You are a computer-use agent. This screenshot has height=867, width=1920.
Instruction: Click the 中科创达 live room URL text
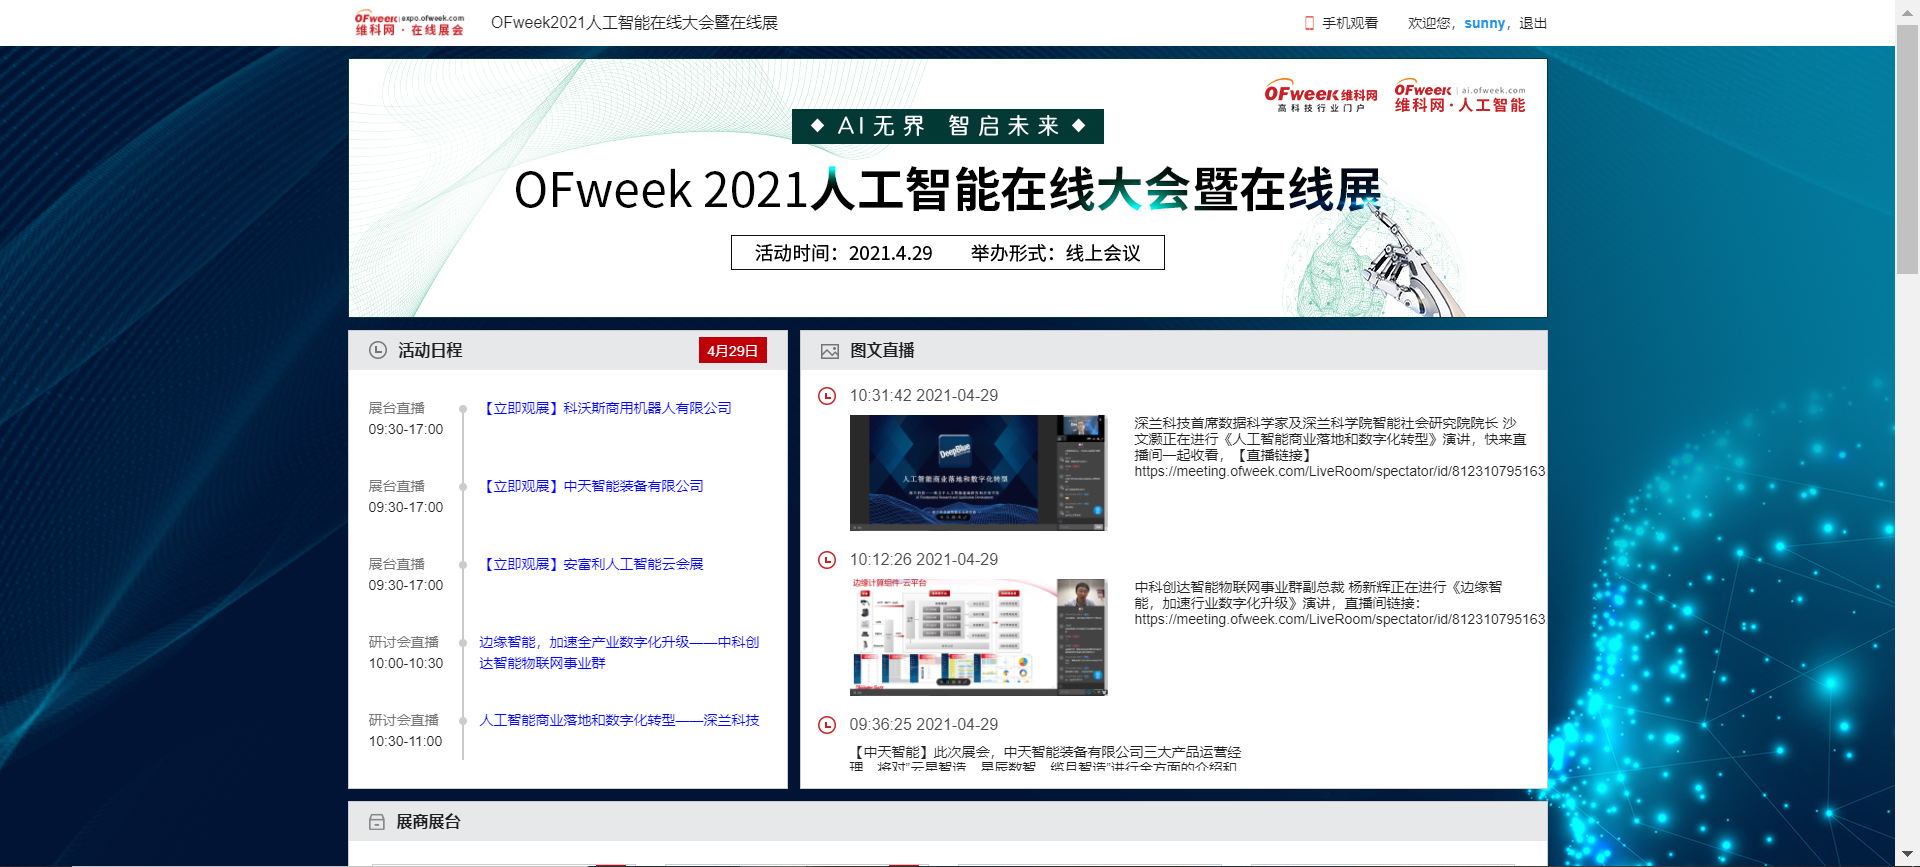pyautogui.click(x=1340, y=620)
